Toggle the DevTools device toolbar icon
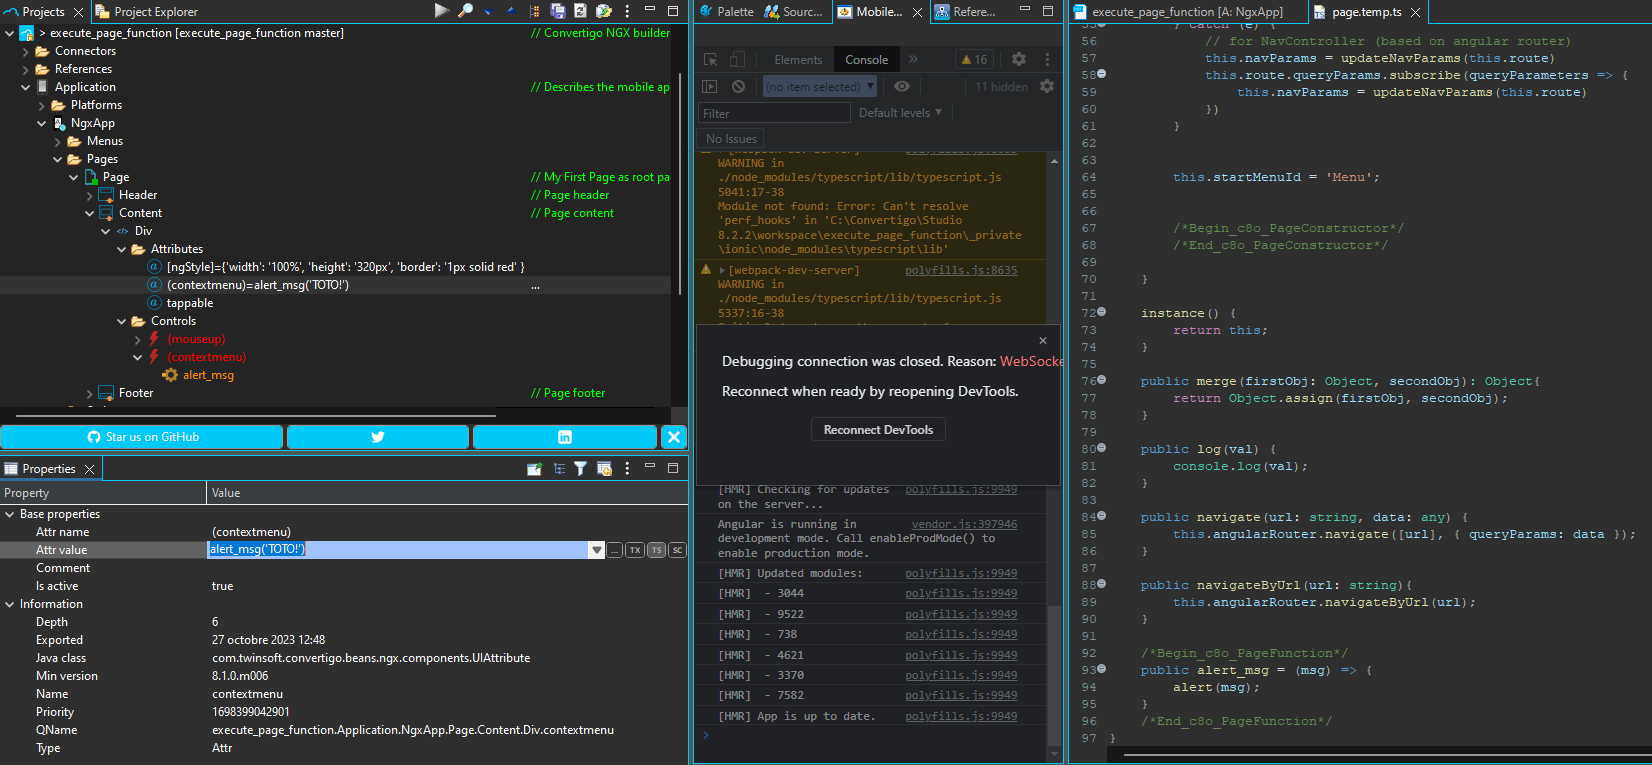Viewport: 1652px width, 765px height. tap(737, 60)
